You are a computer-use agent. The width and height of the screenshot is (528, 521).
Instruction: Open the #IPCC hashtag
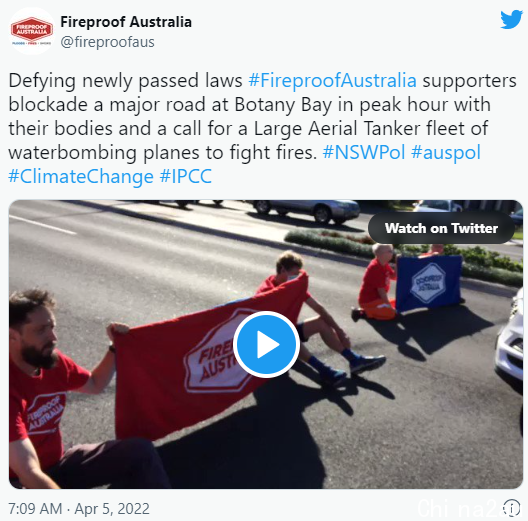186,176
